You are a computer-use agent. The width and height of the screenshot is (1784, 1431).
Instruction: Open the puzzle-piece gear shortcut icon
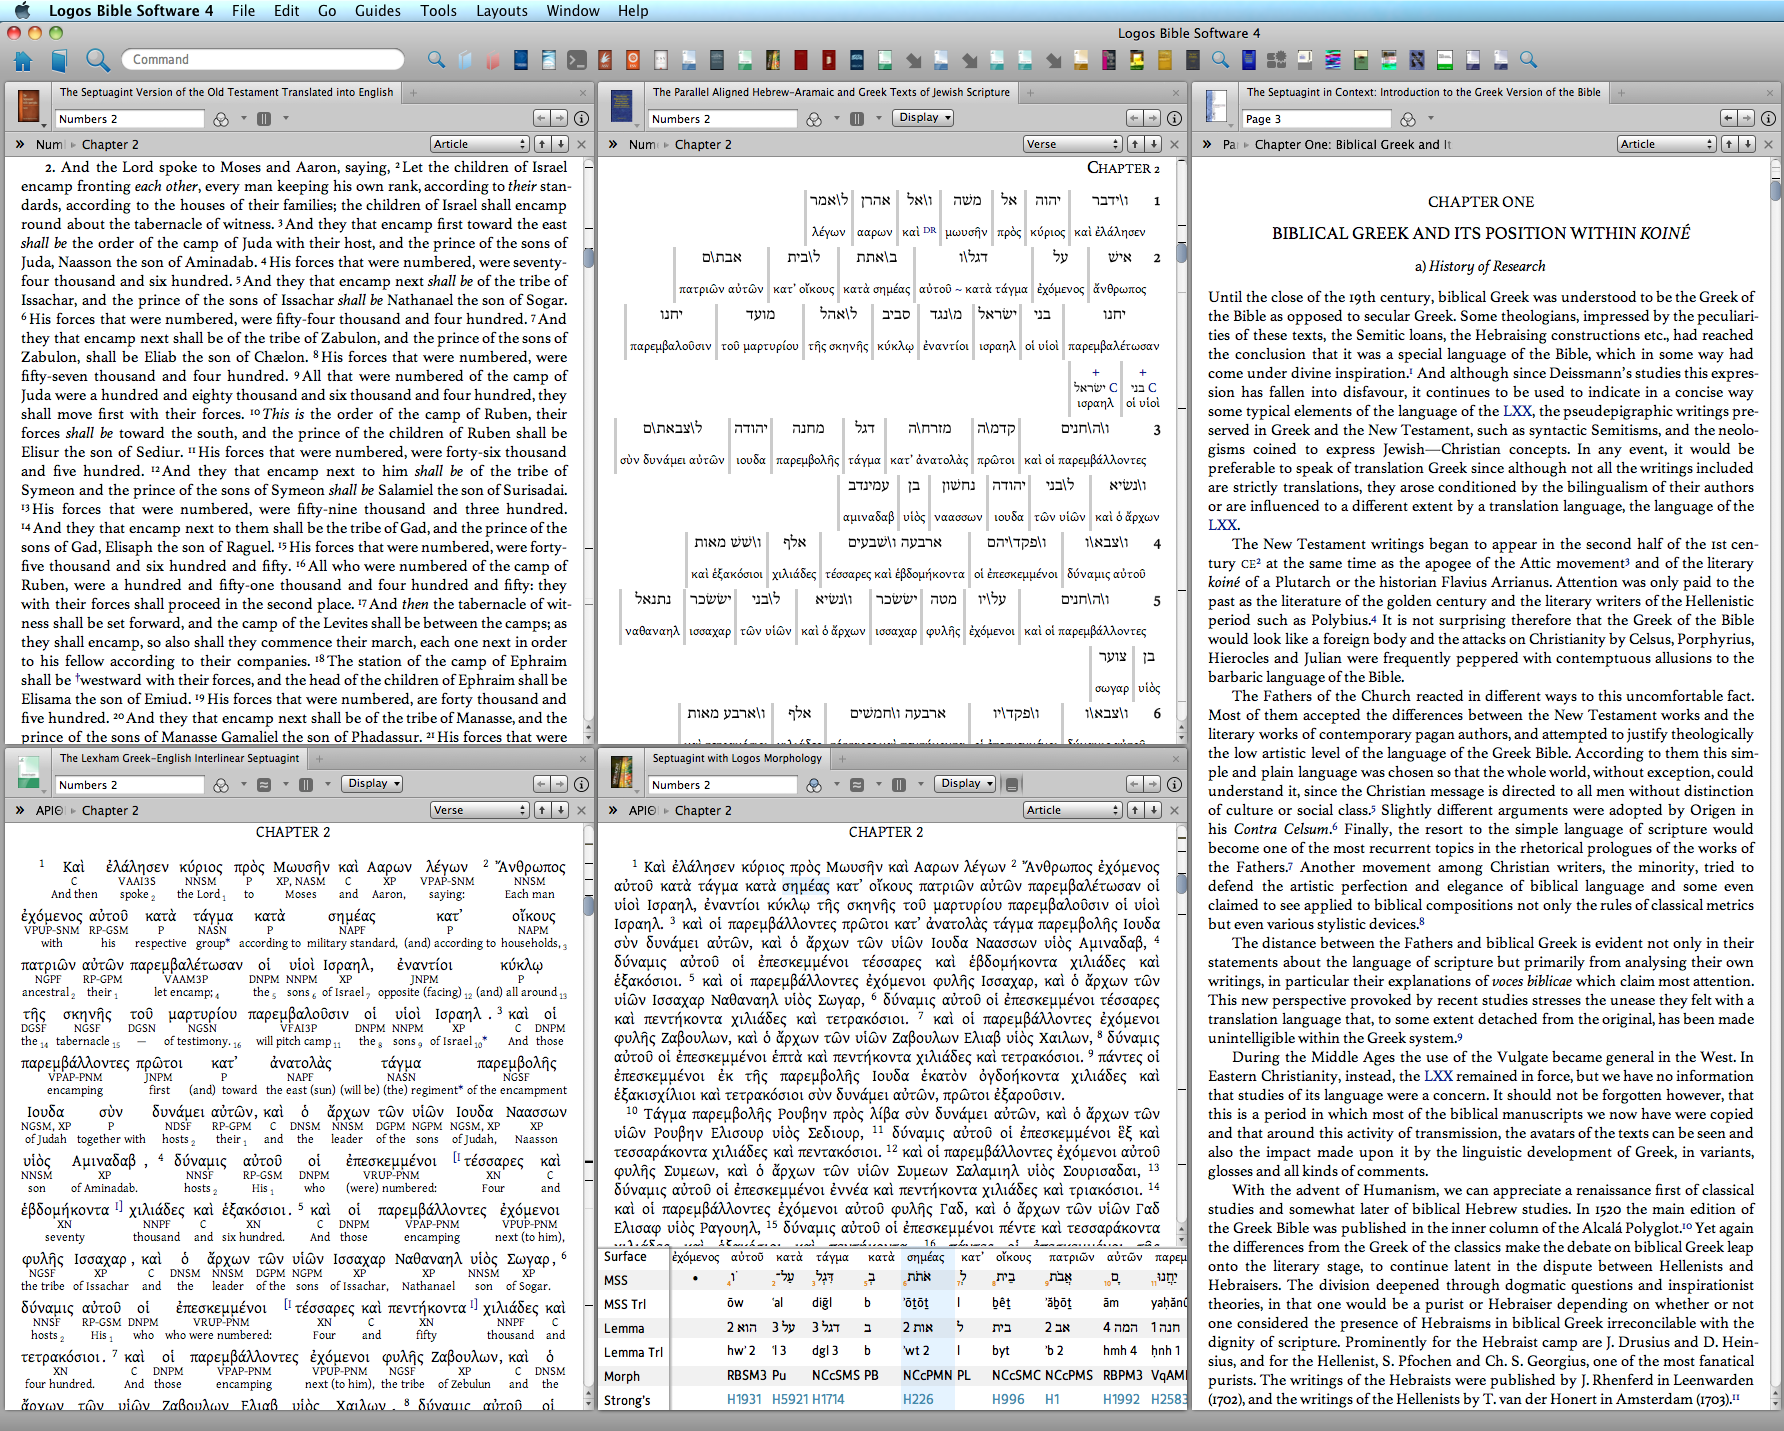pyautogui.click(x=1277, y=60)
